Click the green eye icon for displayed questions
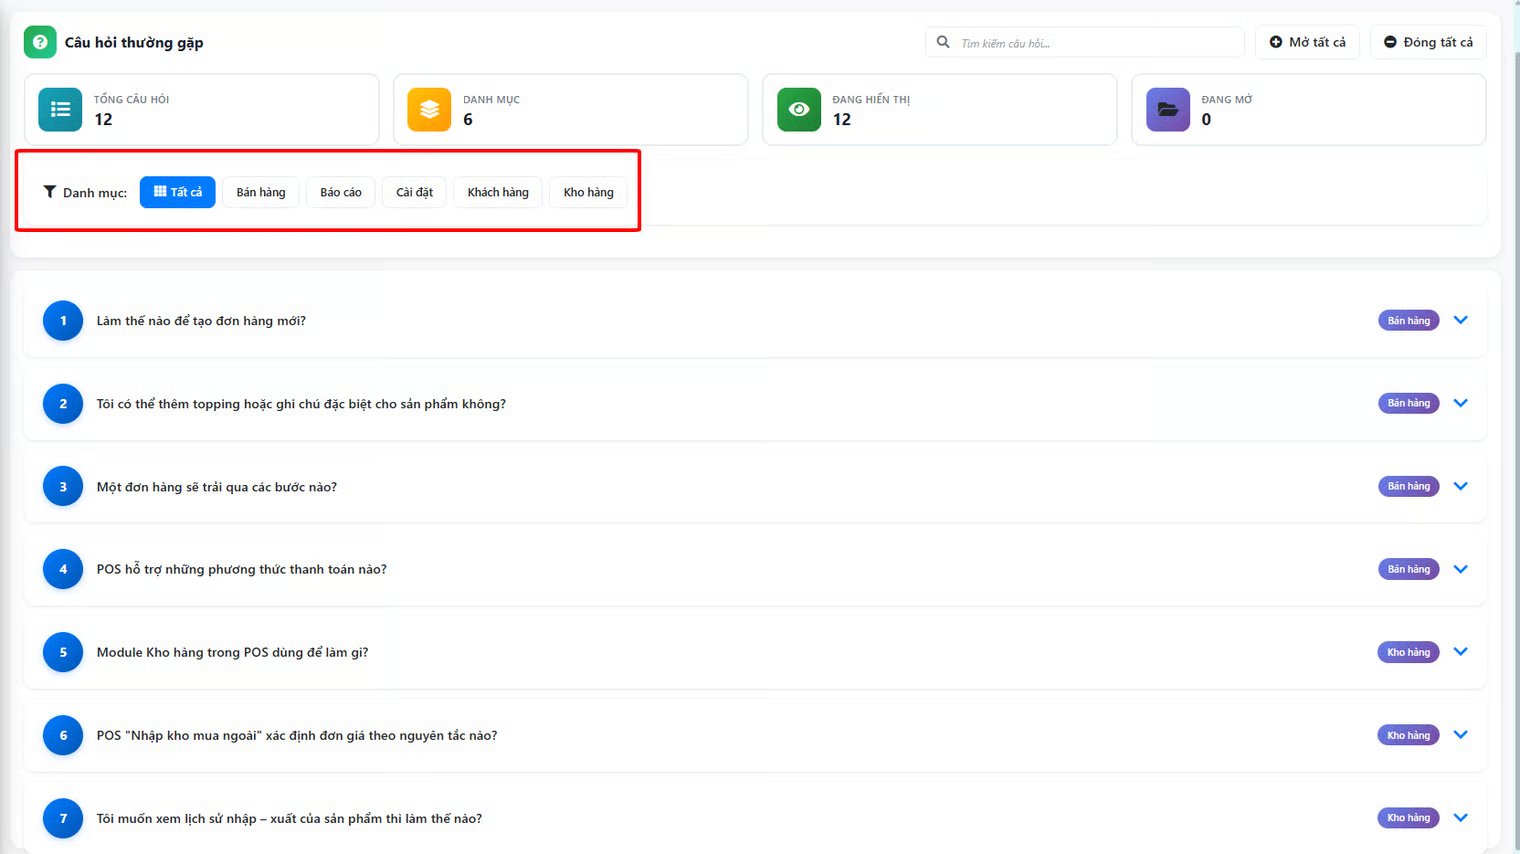Screen dimensions: 1520x854 [799, 110]
